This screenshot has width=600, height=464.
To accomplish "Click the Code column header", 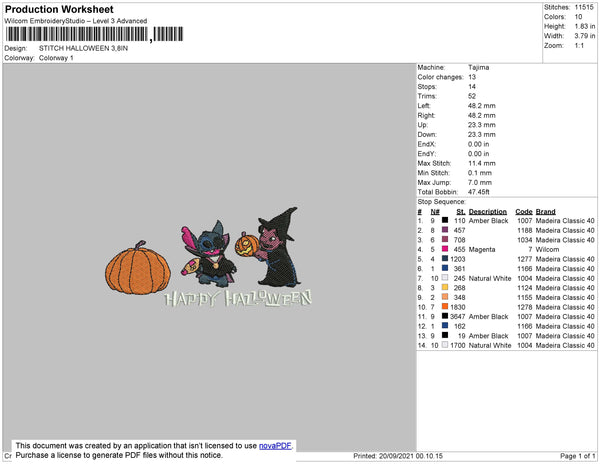I will 524,212.
